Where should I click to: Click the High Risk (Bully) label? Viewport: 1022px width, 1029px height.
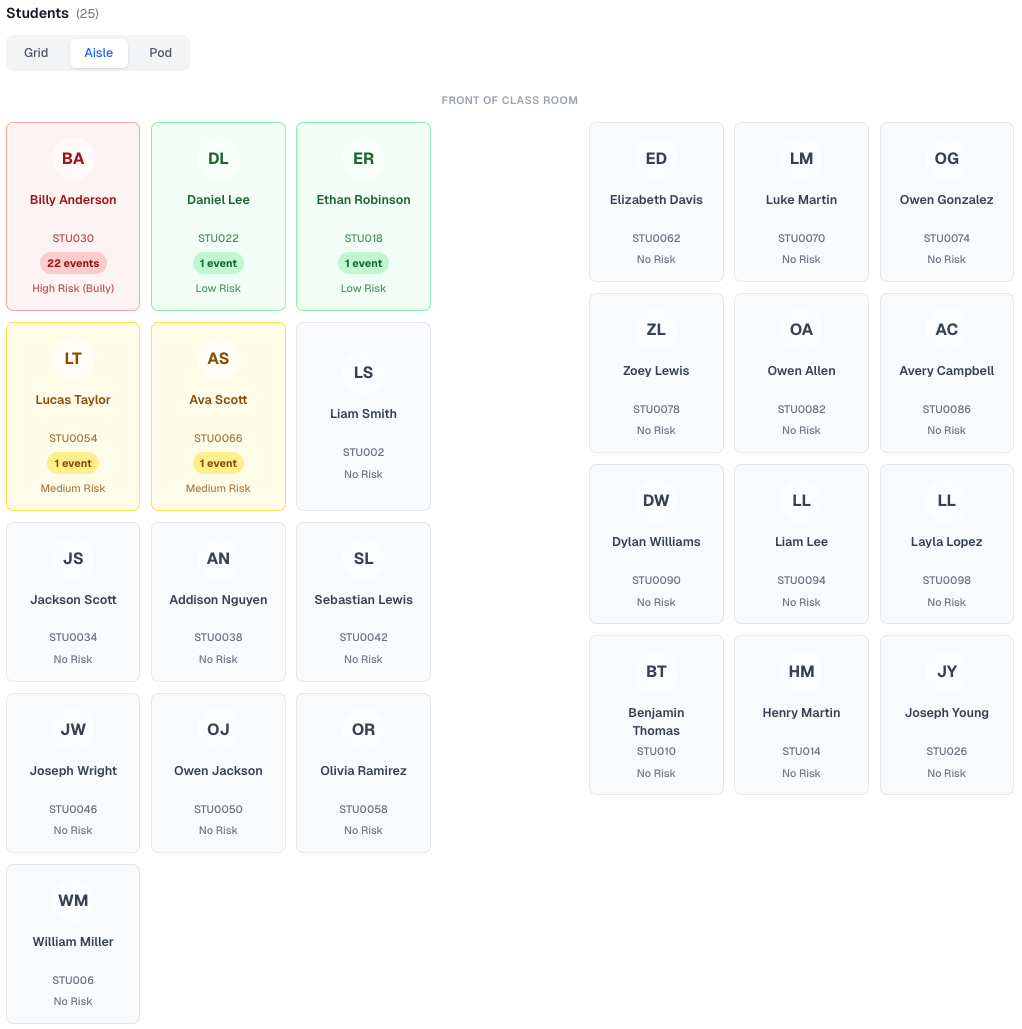[73, 287]
